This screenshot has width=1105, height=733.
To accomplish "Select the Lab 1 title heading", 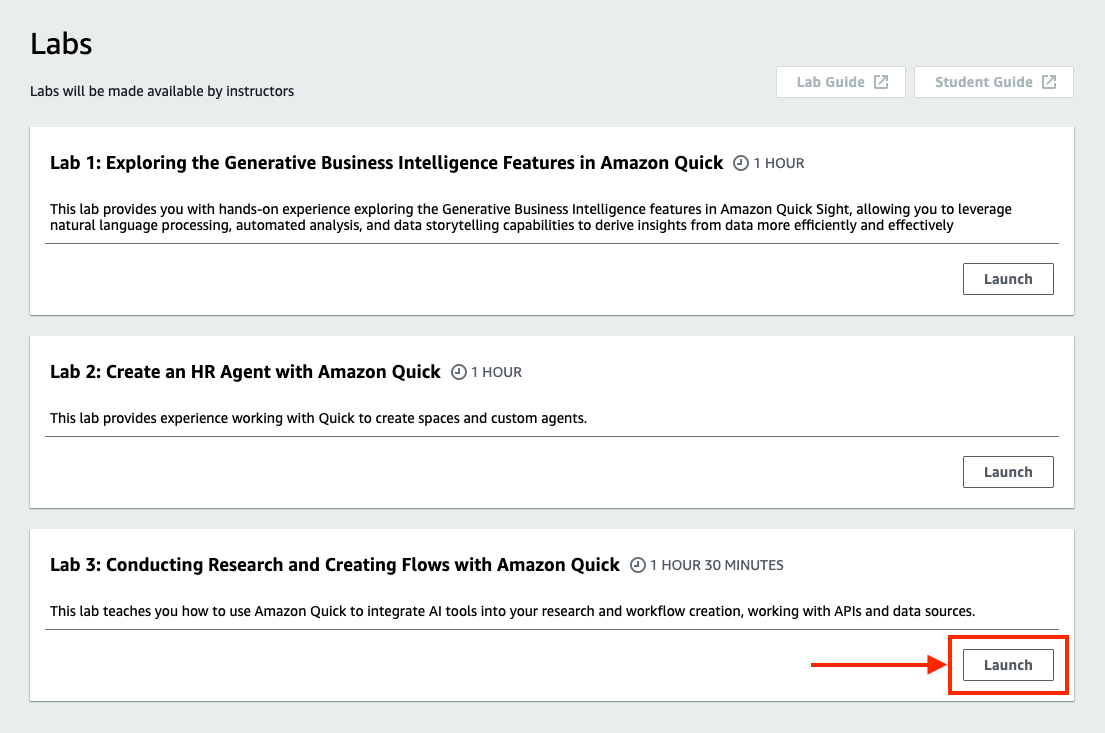I will pos(386,163).
